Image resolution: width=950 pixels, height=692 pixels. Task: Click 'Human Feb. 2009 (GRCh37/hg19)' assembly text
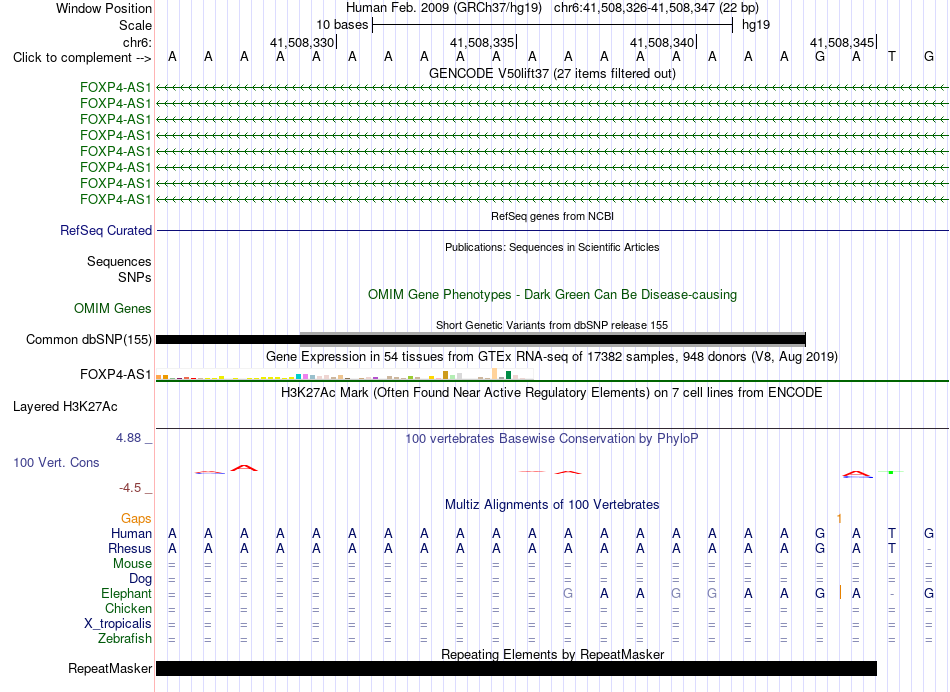pos(443,8)
